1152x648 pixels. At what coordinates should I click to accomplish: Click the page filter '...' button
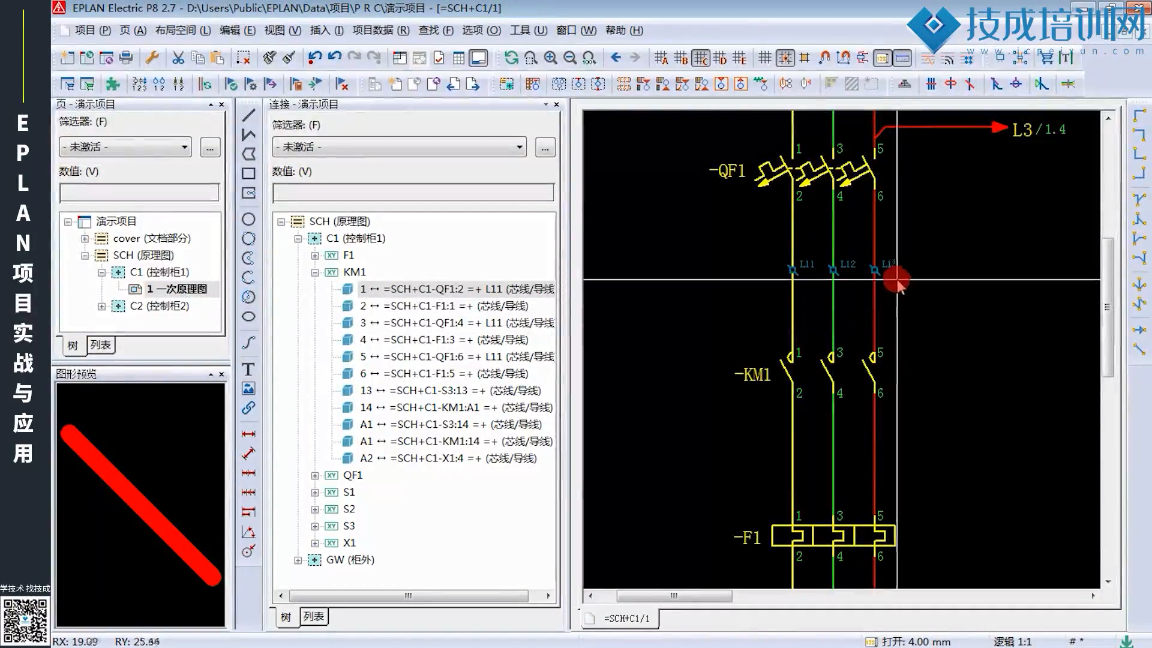210,148
